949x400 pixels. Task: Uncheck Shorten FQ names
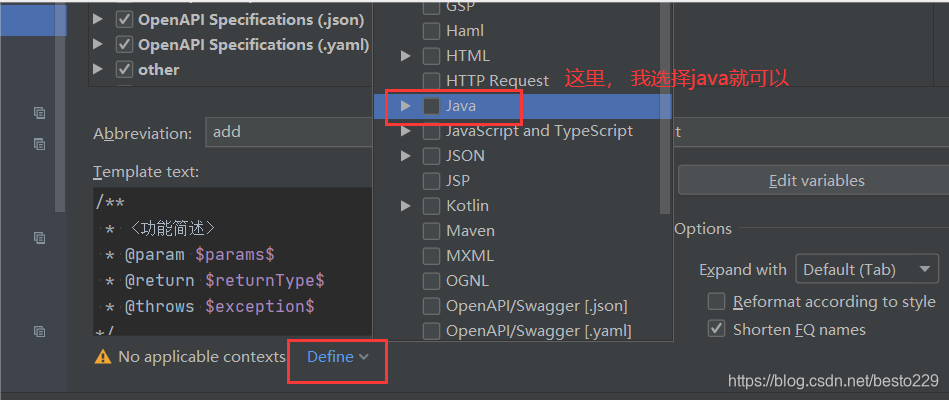[x=717, y=329]
